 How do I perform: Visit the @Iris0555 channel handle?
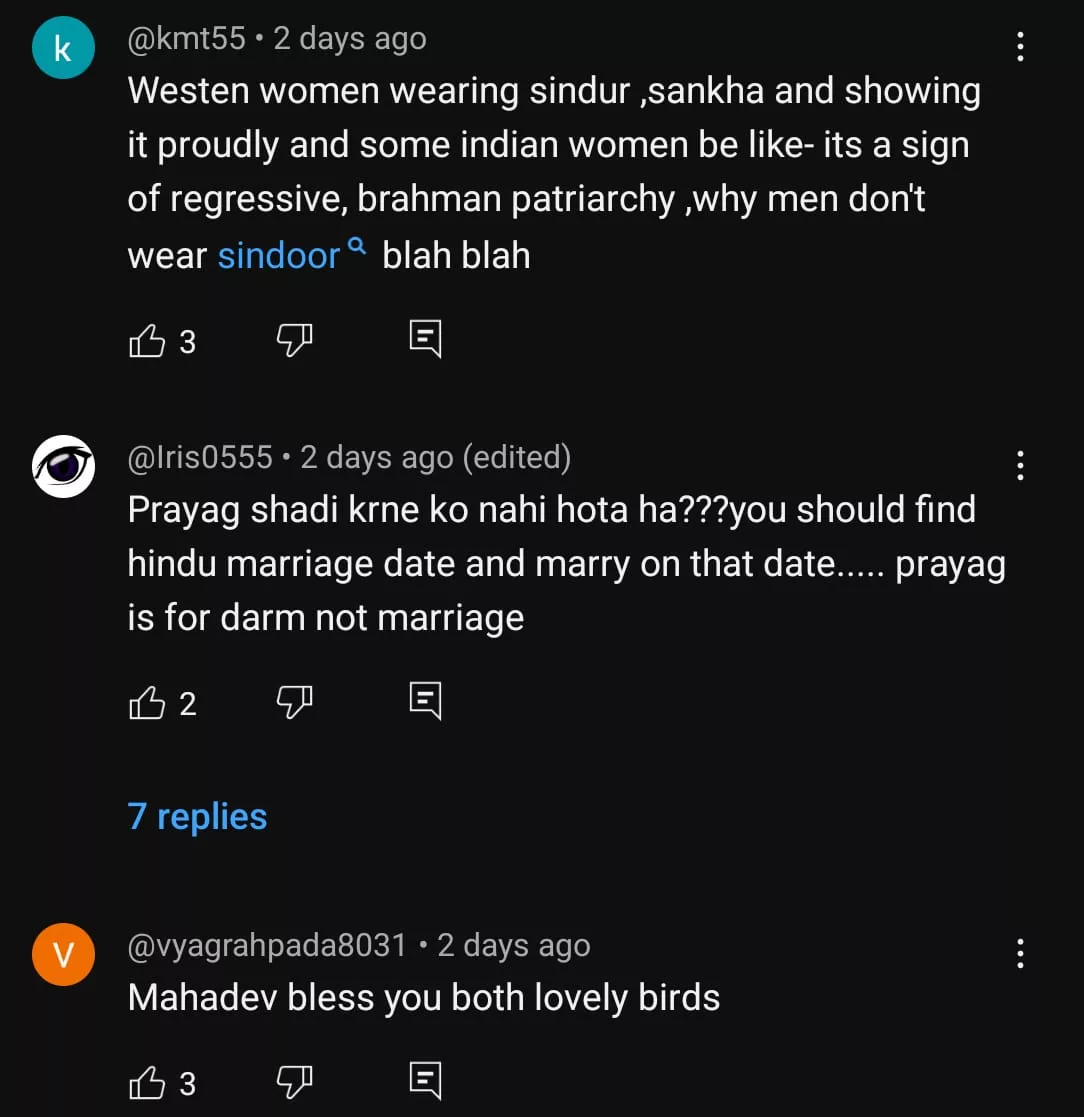(200, 457)
